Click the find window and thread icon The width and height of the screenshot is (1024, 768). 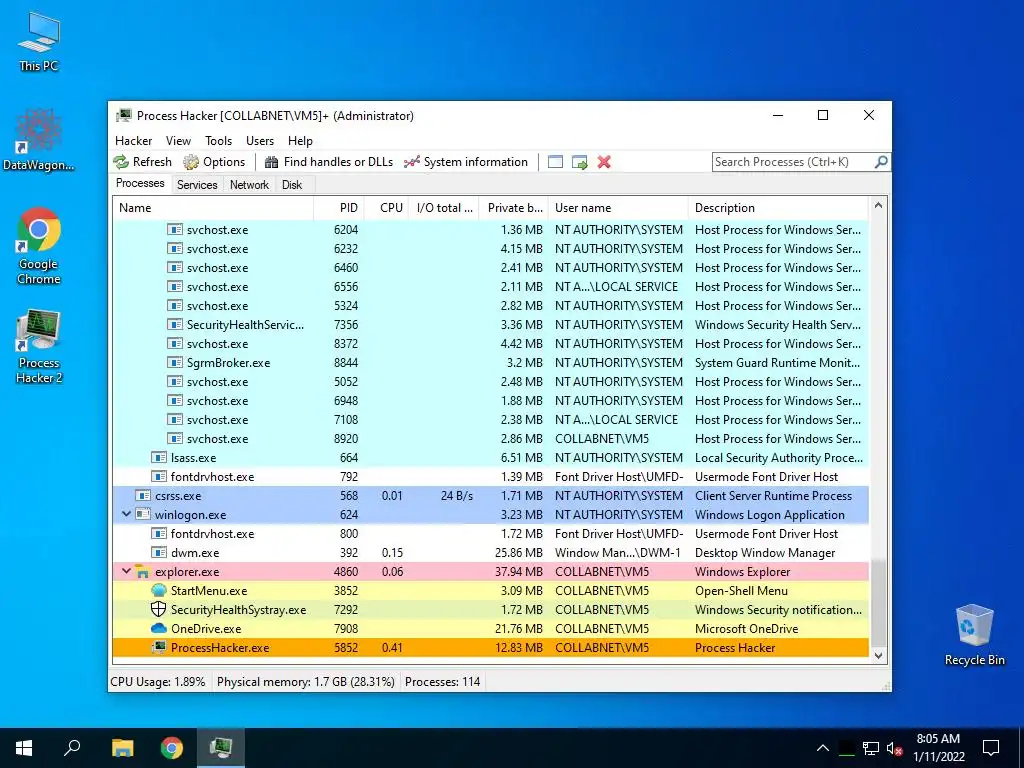pyautogui.click(x=579, y=162)
